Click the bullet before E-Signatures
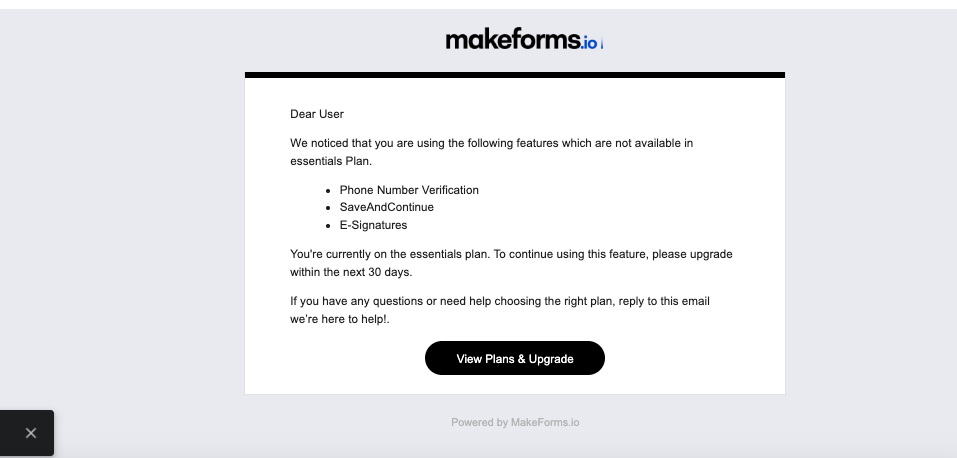The height and width of the screenshot is (458, 957). (328, 226)
